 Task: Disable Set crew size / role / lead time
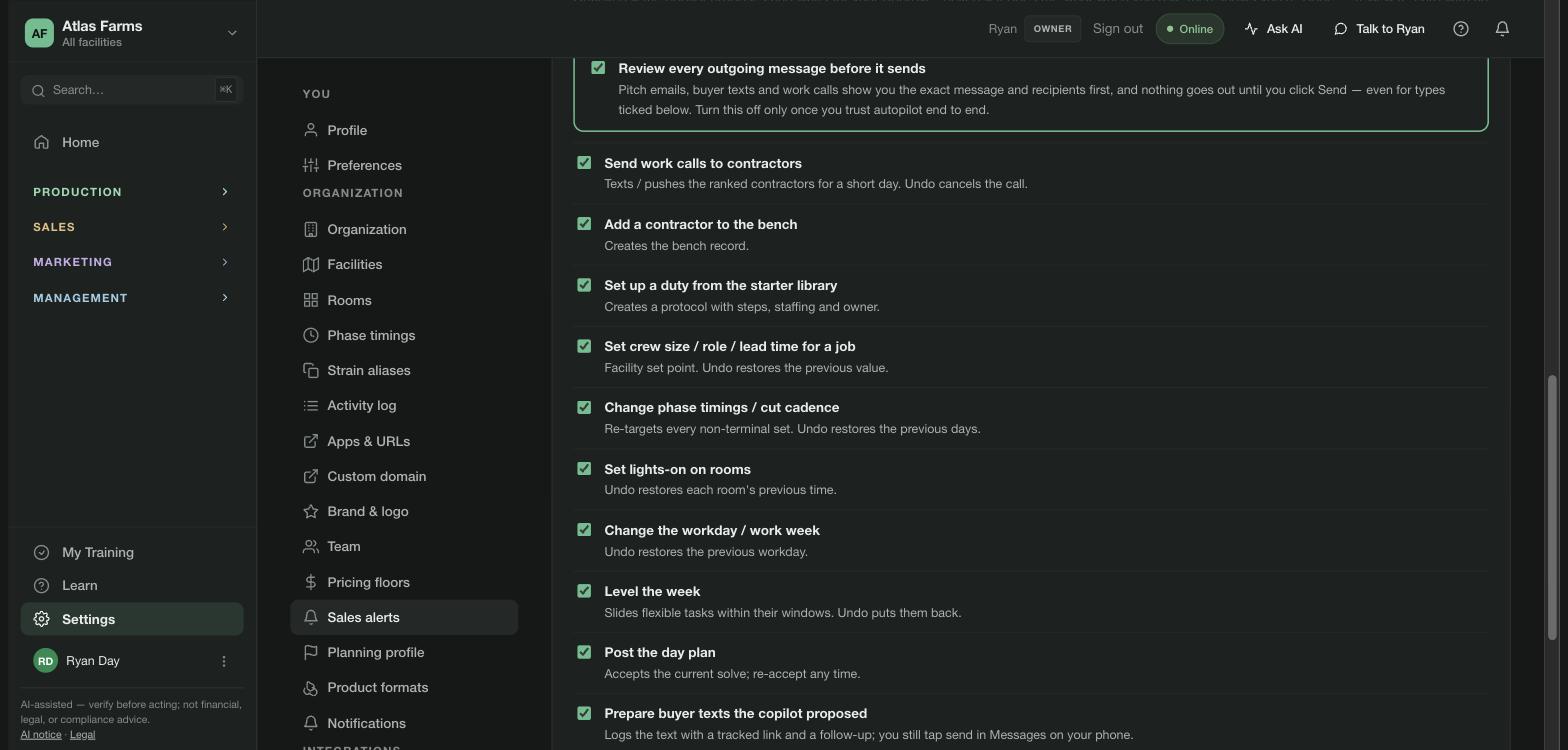584,346
